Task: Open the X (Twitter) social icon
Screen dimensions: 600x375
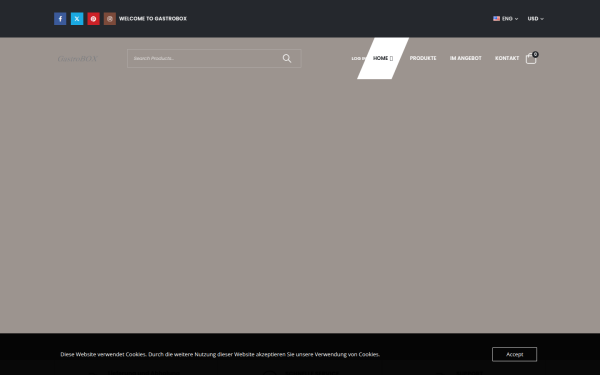Action: coord(77,19)
